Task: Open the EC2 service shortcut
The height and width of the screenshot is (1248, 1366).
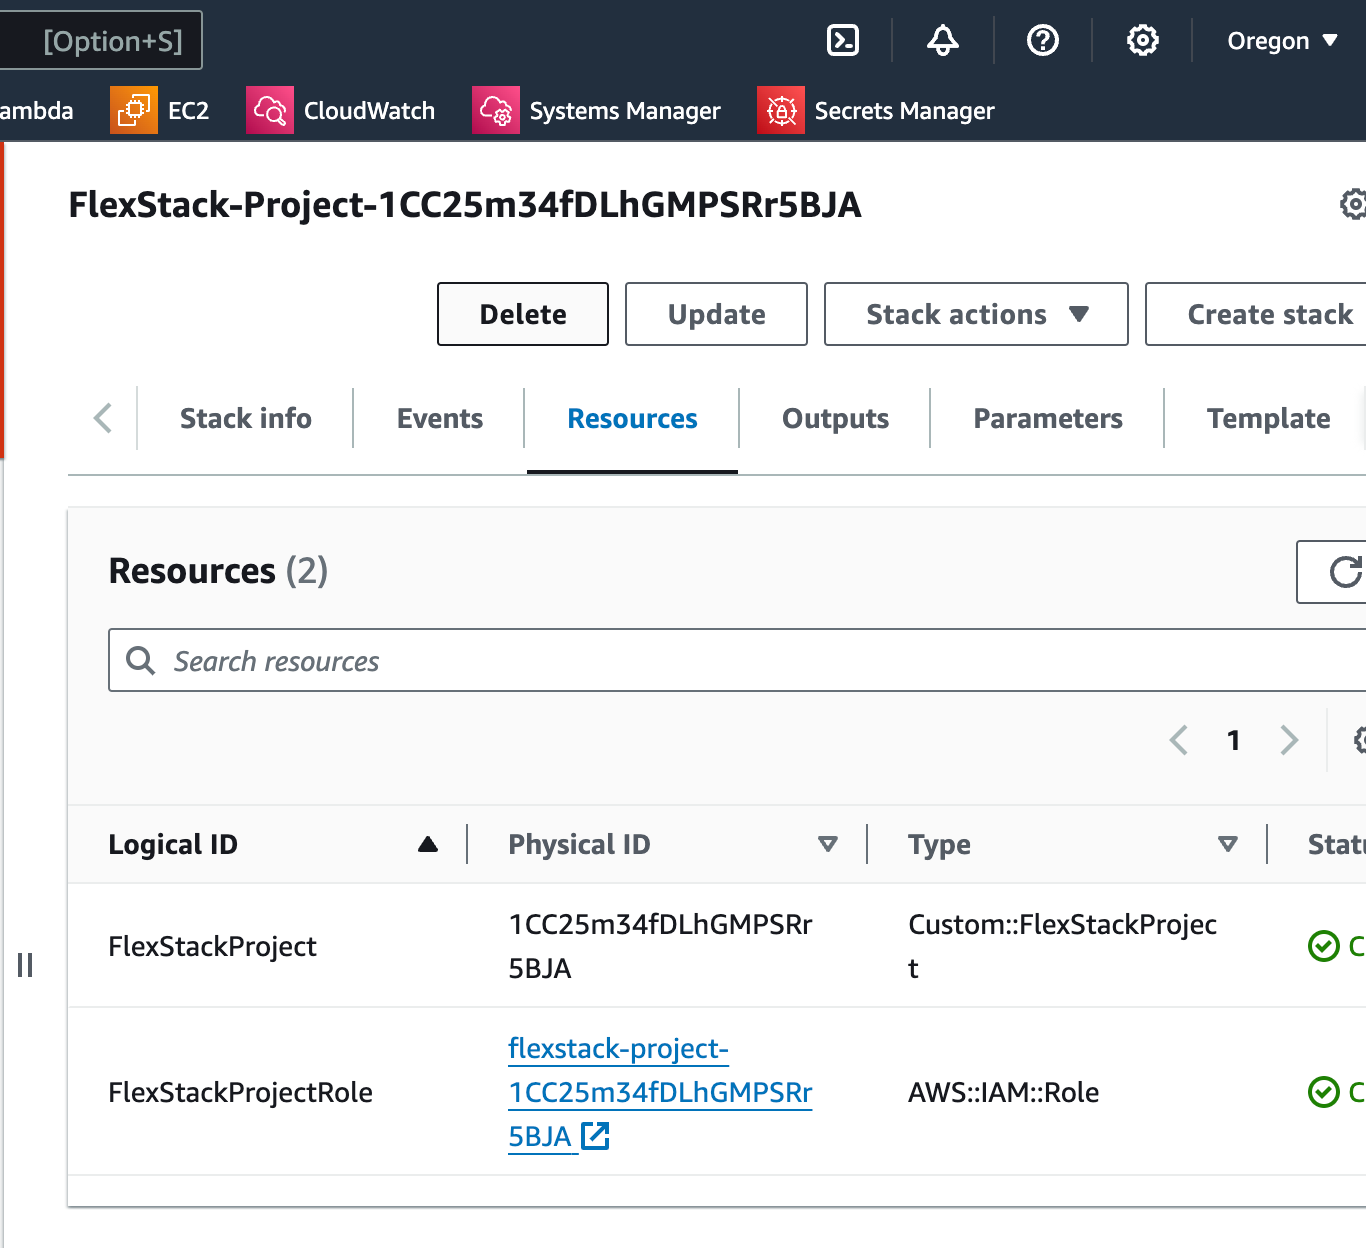Action: pos(162,110)
